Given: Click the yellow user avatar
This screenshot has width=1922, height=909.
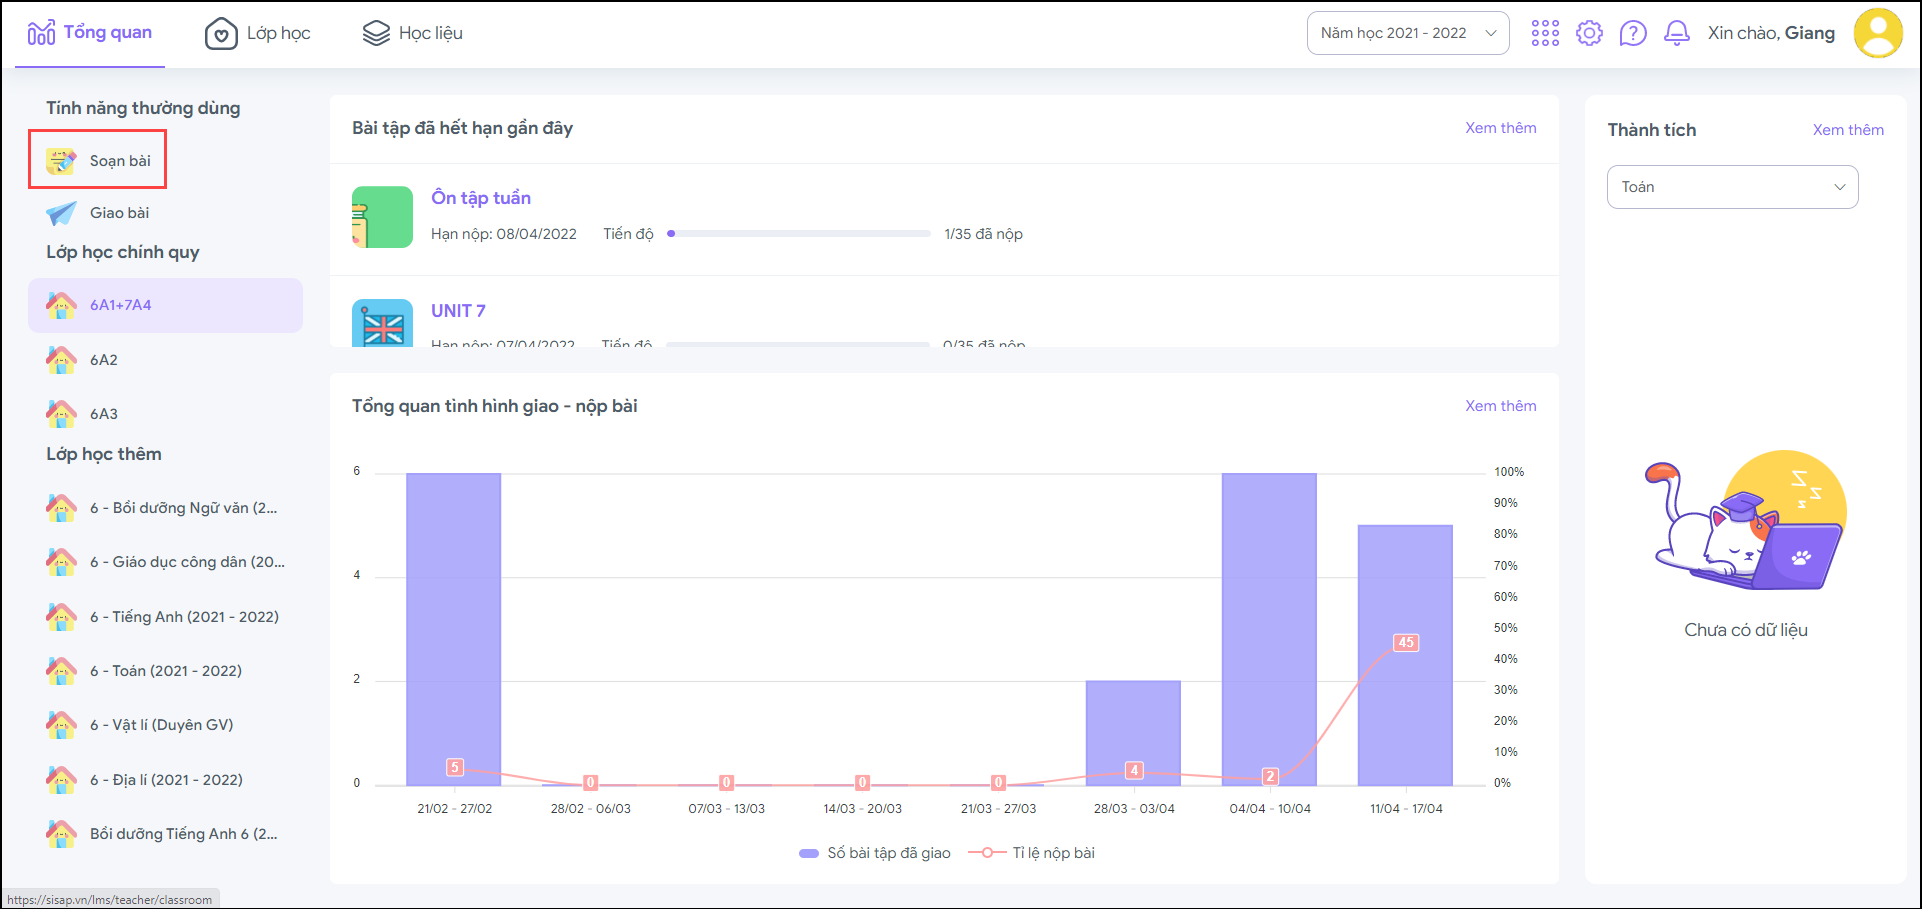Looking at the screenshot, I should point(1878,33).
